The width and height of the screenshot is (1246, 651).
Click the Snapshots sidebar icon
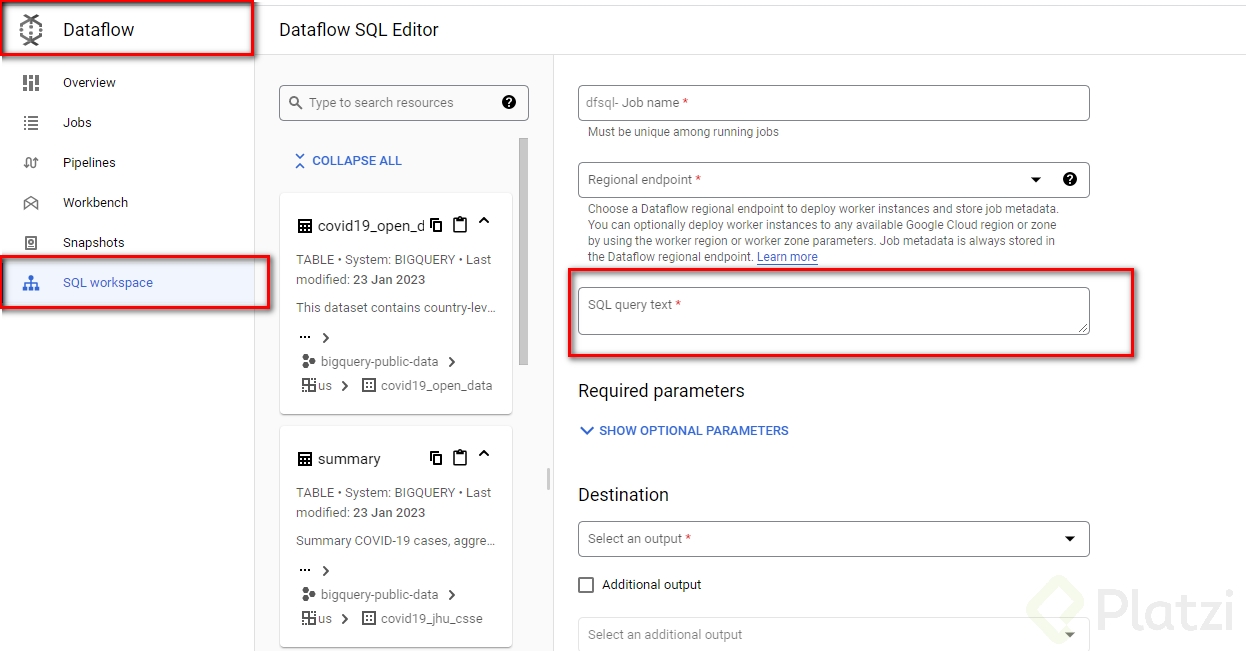[31, 243]
